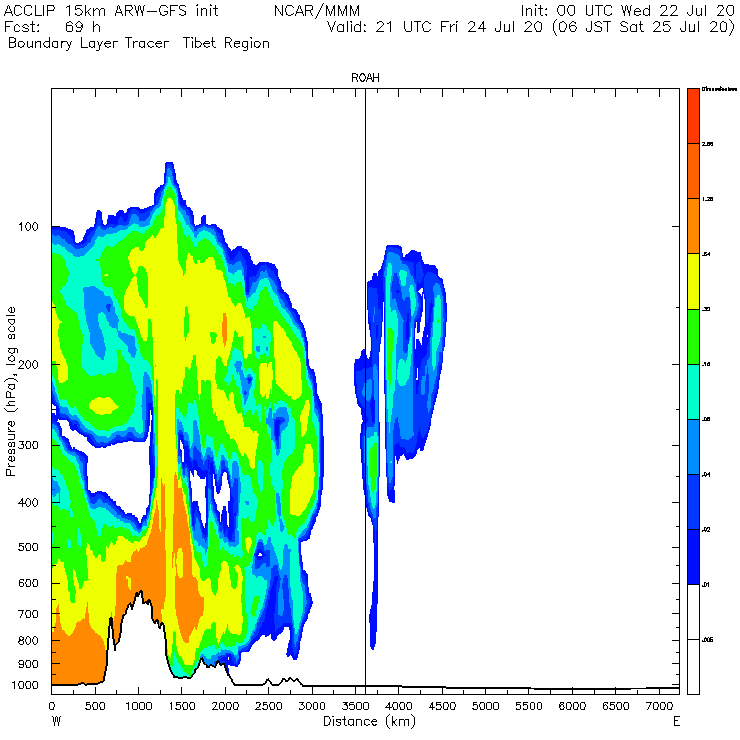Screen dimensions: 740x740
Task: Click the medium blue colorbar segment above .02
Action: (693, 502)
